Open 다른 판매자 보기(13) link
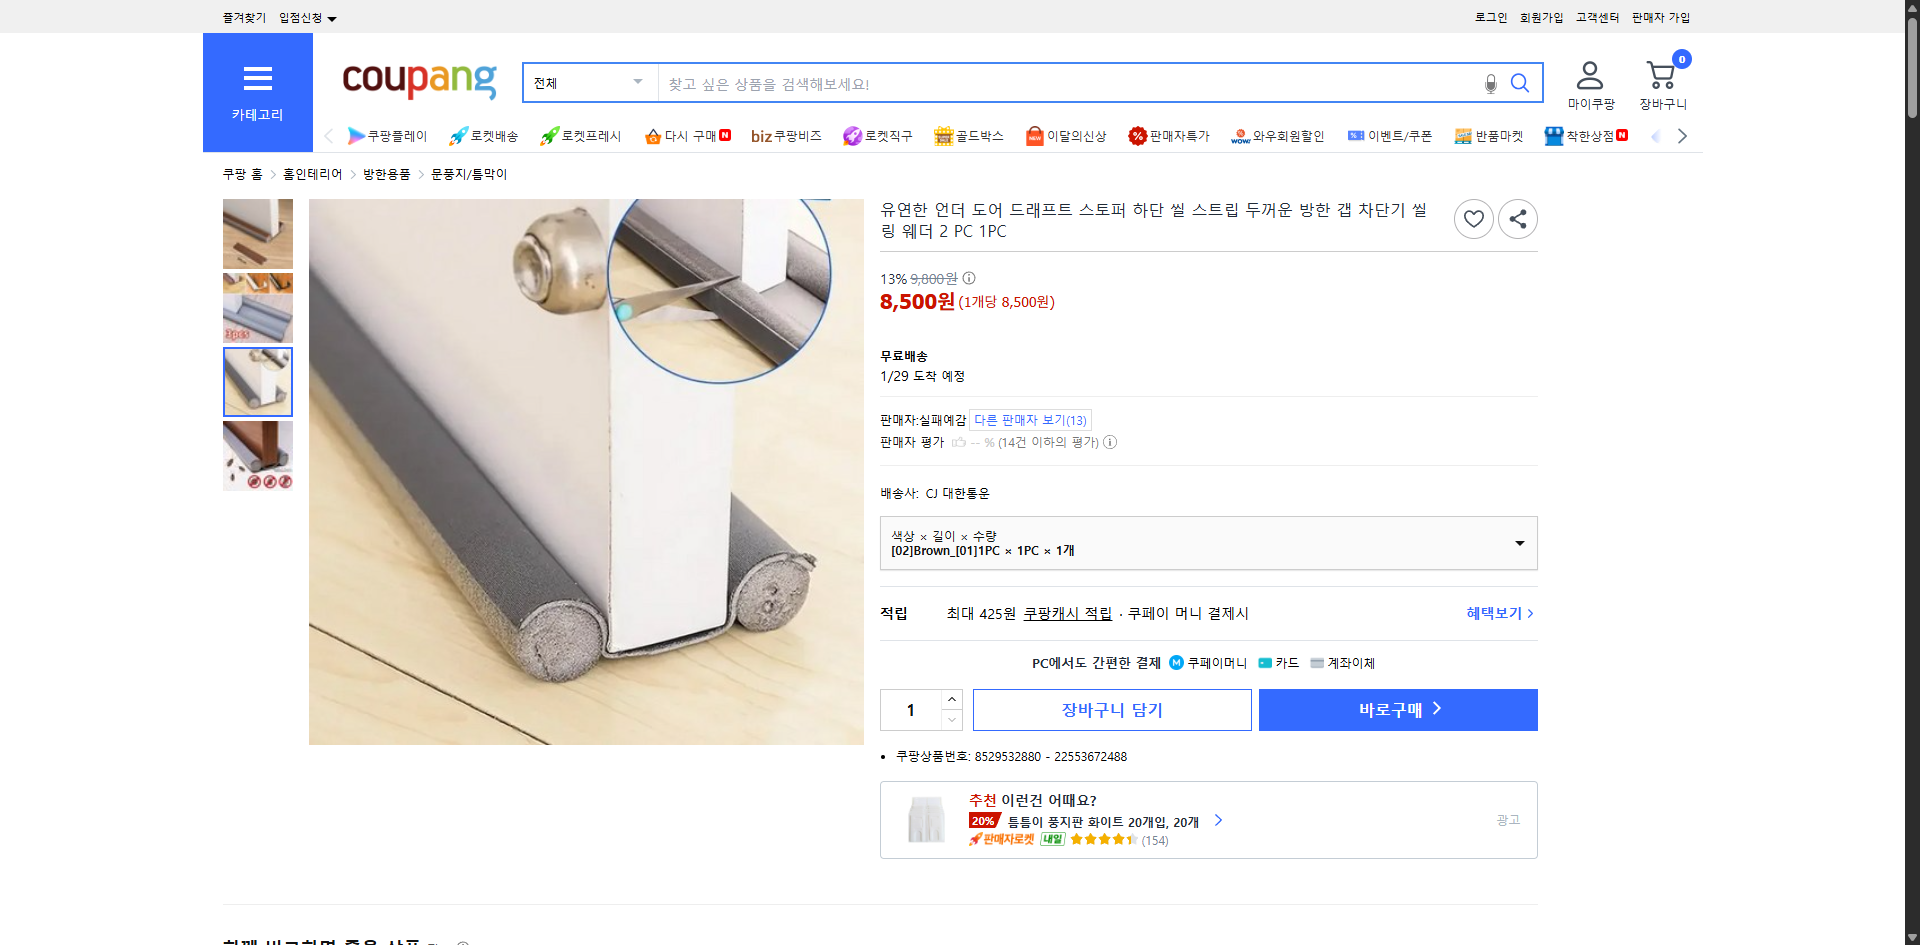 (x=1029, y=420)
